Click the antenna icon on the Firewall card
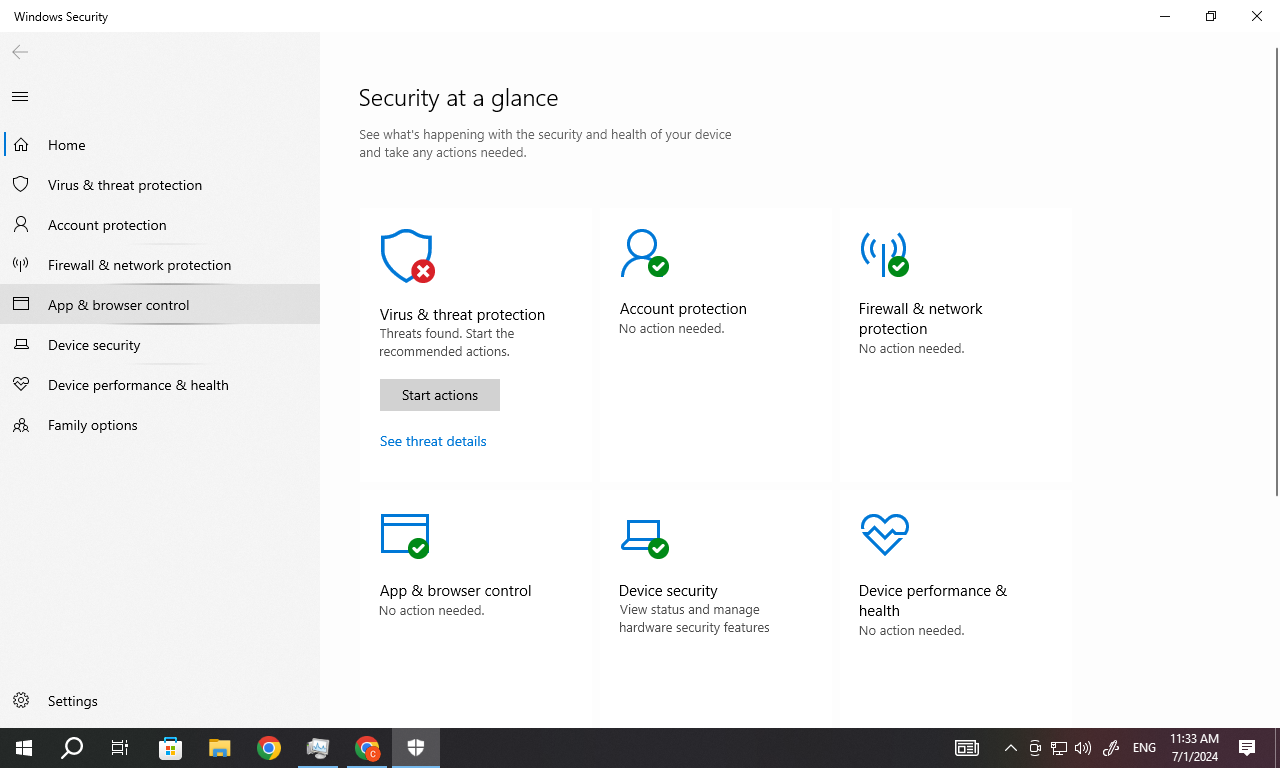 [x=884, y=254]
